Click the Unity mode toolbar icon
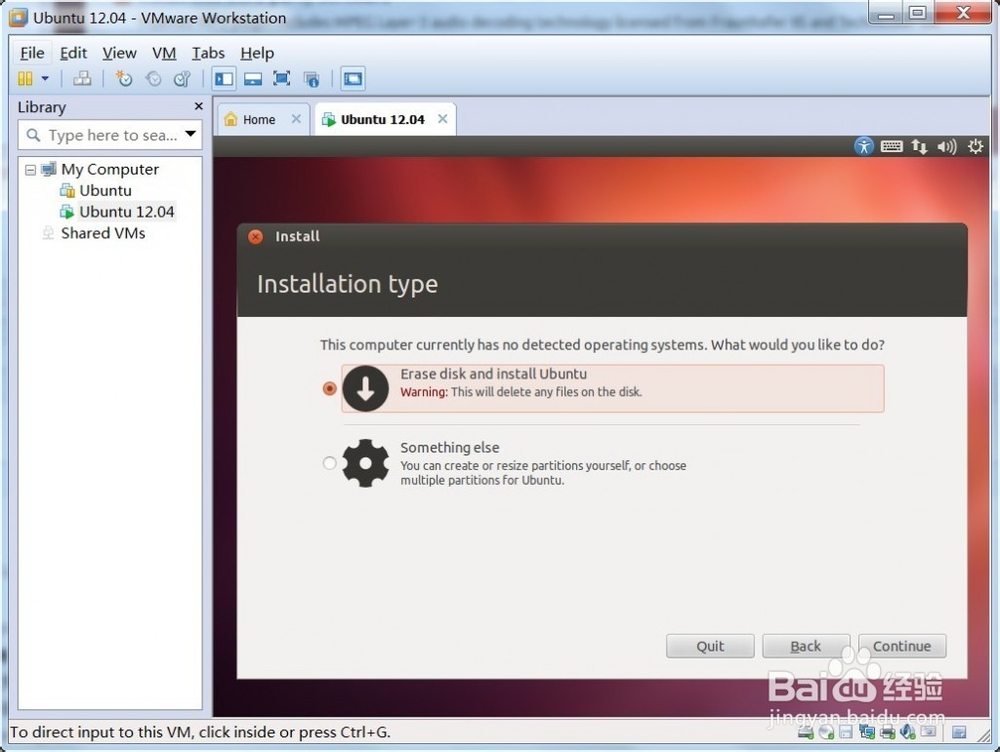This screenshot has height=752, width=1000. 311,79
